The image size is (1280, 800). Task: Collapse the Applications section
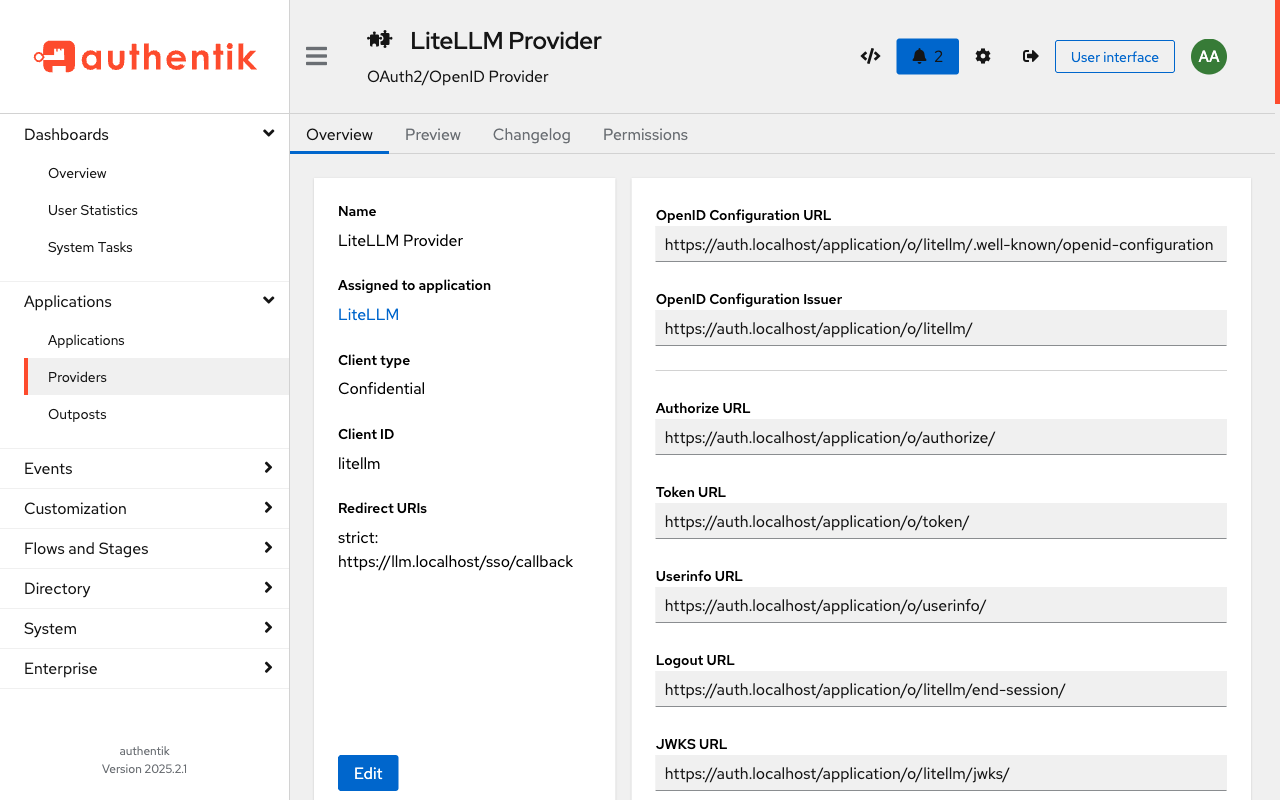point(145,301)
